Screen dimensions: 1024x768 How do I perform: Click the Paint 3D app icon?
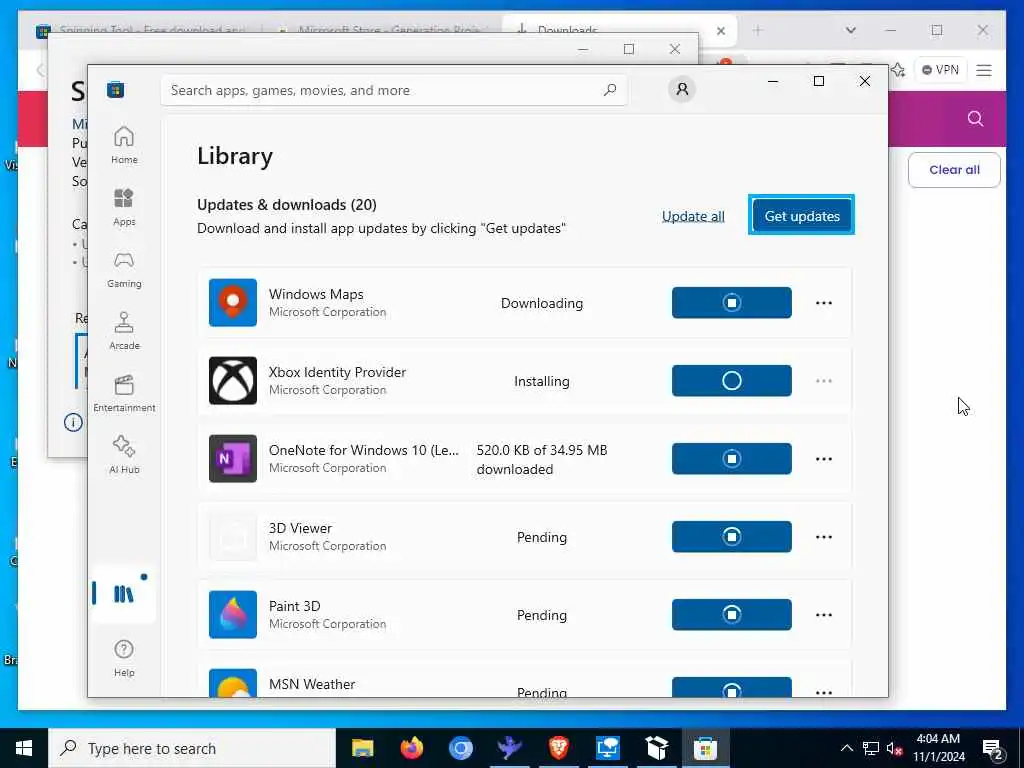232,615
